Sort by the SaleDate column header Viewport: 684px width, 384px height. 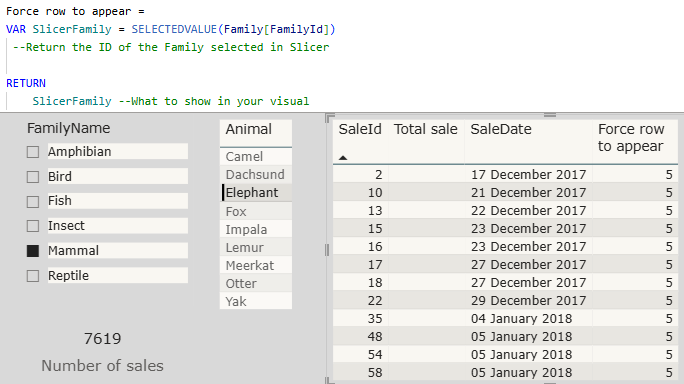coord(501,129)
